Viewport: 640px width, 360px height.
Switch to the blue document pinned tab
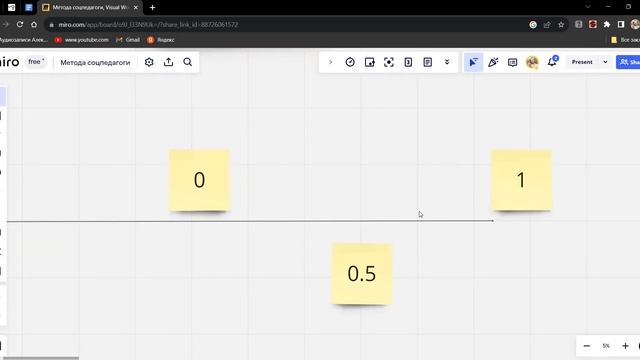(29, 7)
